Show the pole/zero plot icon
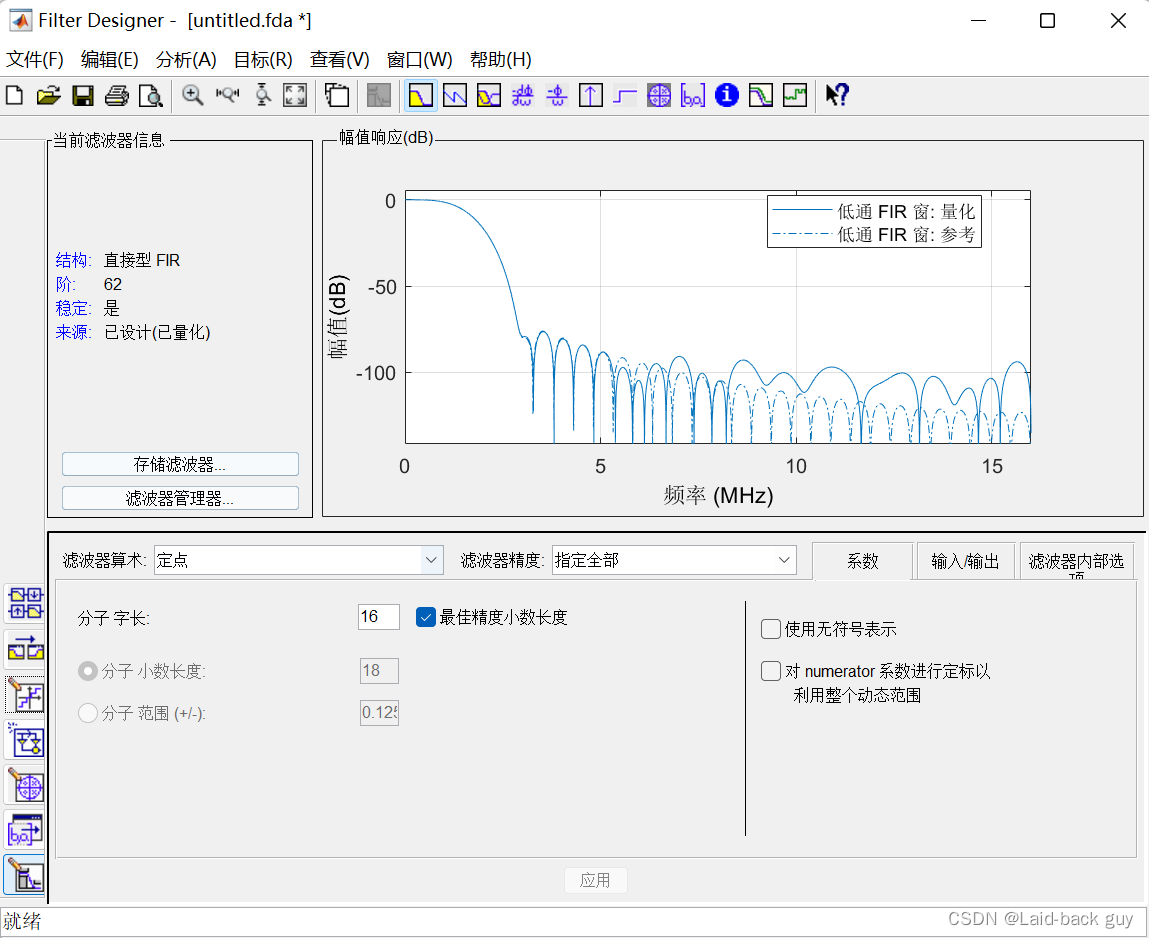This screenshot has width=1149, height=938. (x=659, y=95)
